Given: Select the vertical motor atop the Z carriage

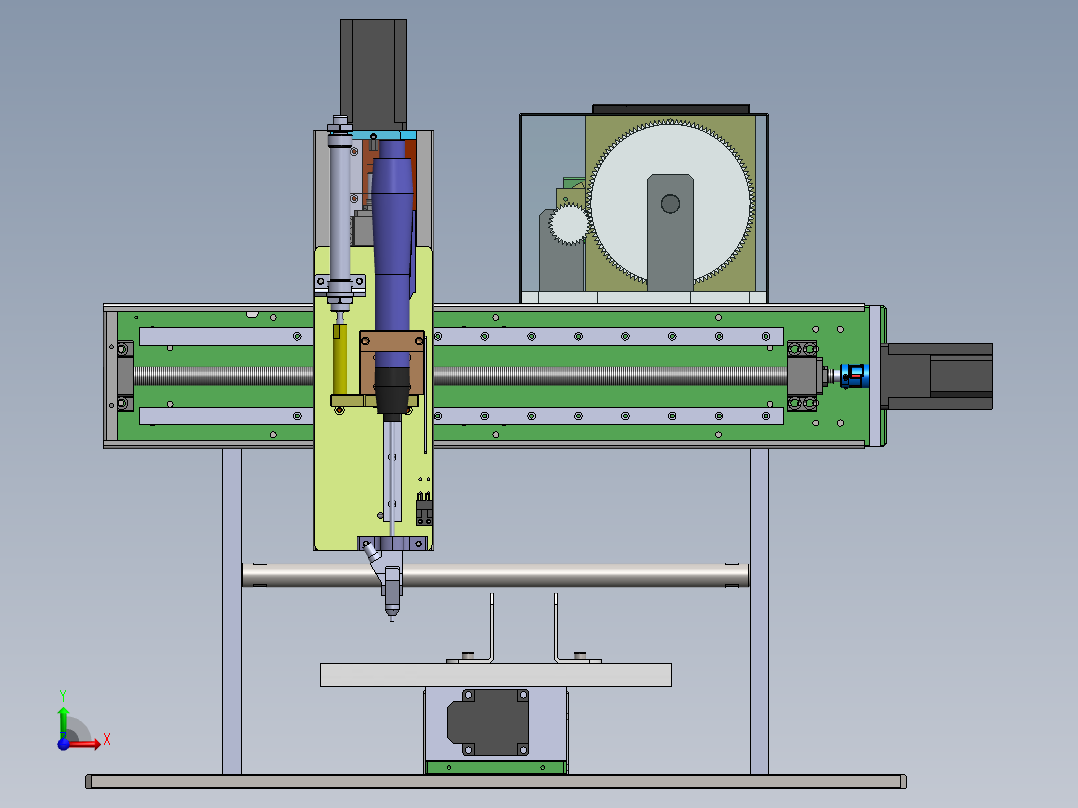Looking at the screenshot, I should point(373,74).
